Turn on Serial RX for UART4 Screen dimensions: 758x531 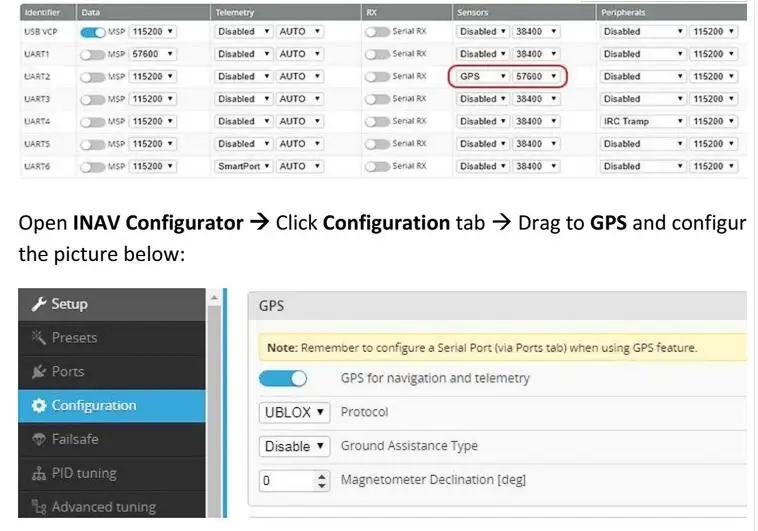click(377, 121)
